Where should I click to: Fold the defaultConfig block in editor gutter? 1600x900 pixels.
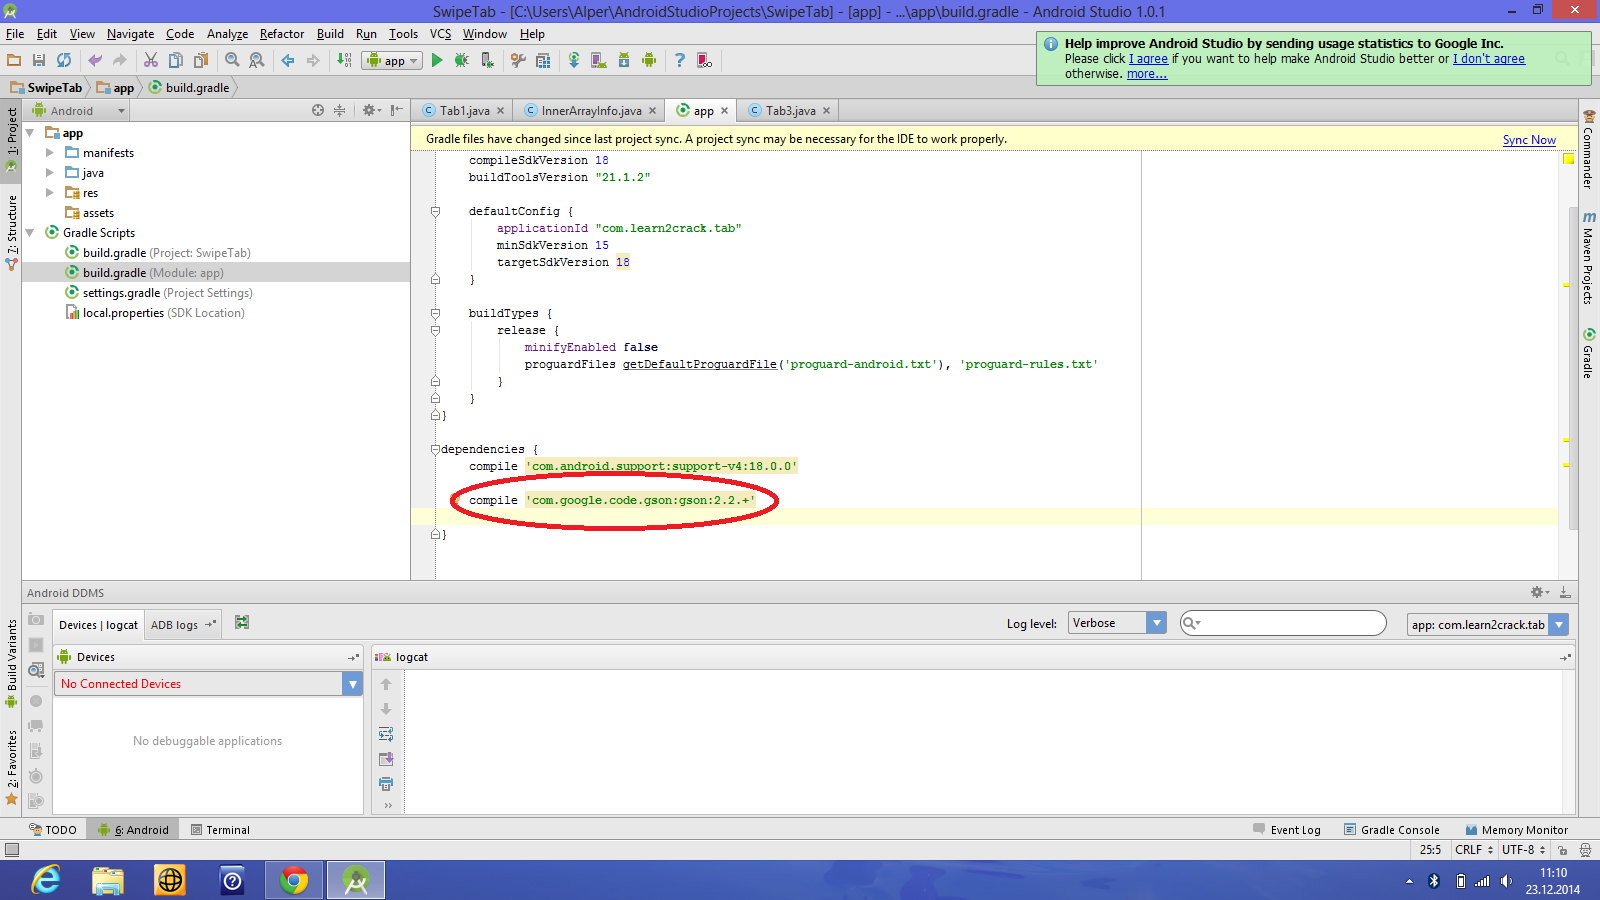coord(435,211)
